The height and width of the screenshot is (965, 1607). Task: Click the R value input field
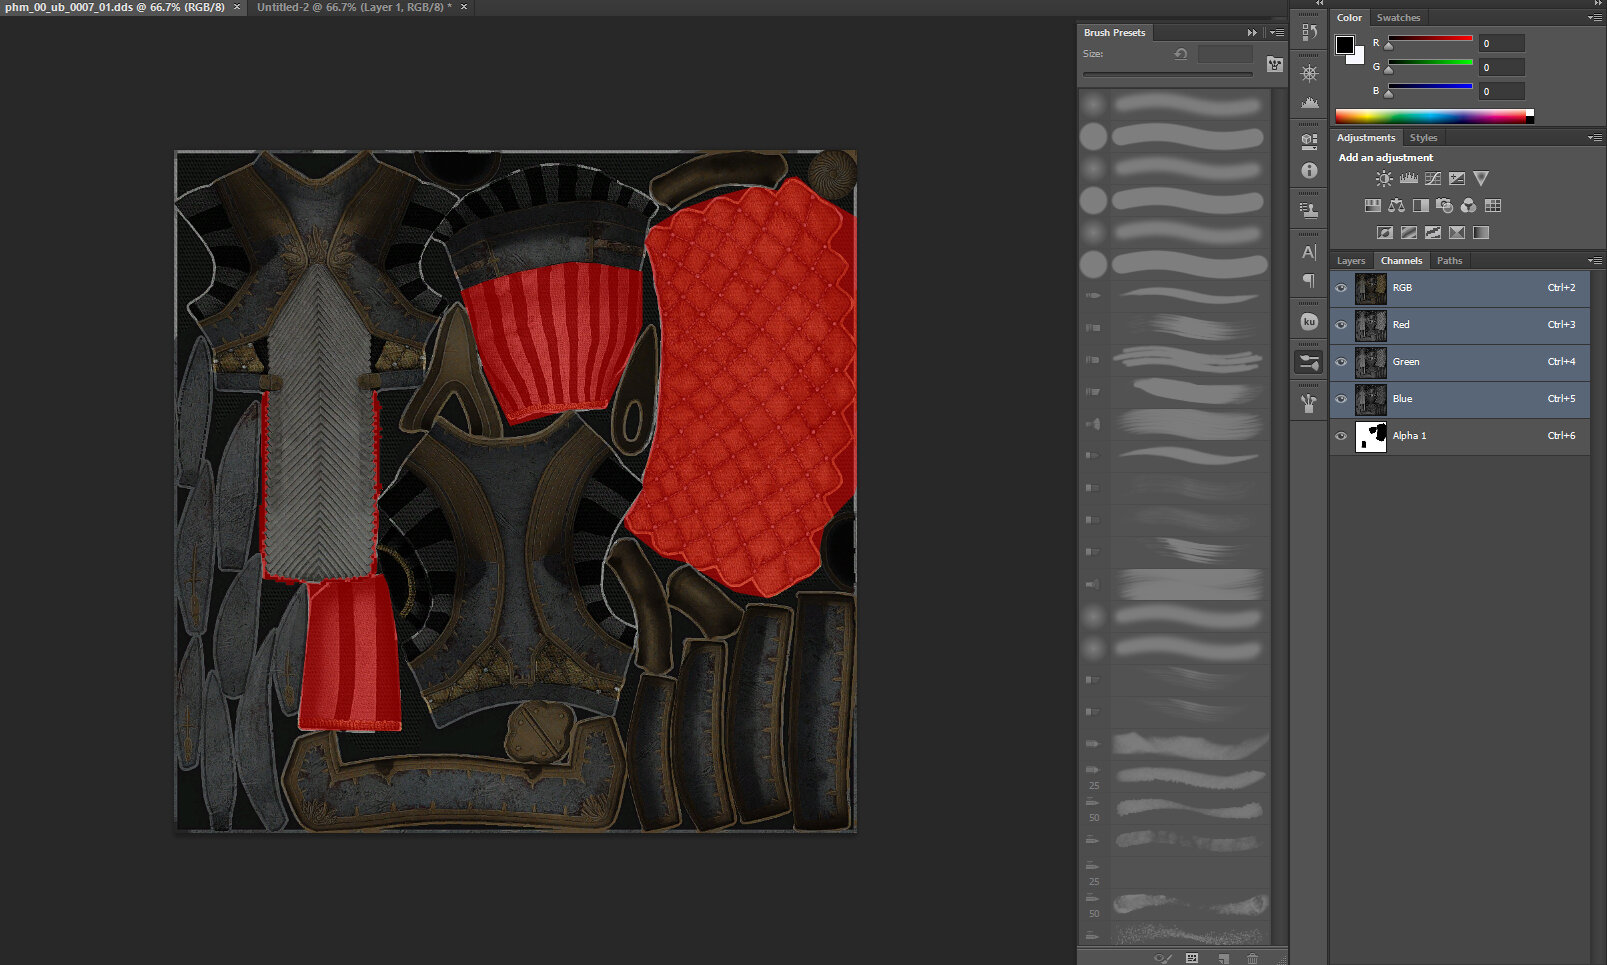[1502, 43]
